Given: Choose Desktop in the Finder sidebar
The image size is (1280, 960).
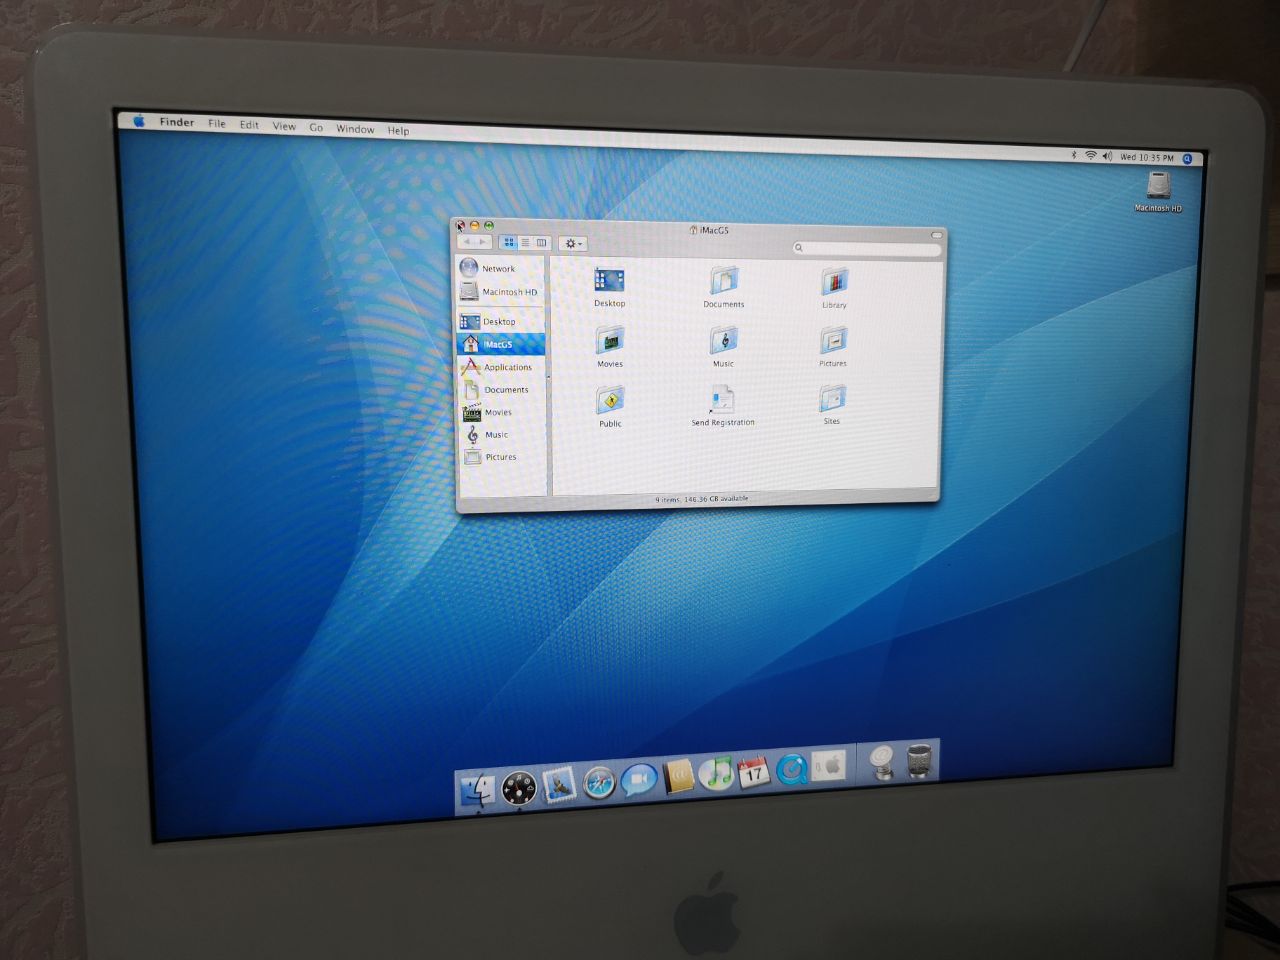Looking at the screenshot, I should 501,321.
